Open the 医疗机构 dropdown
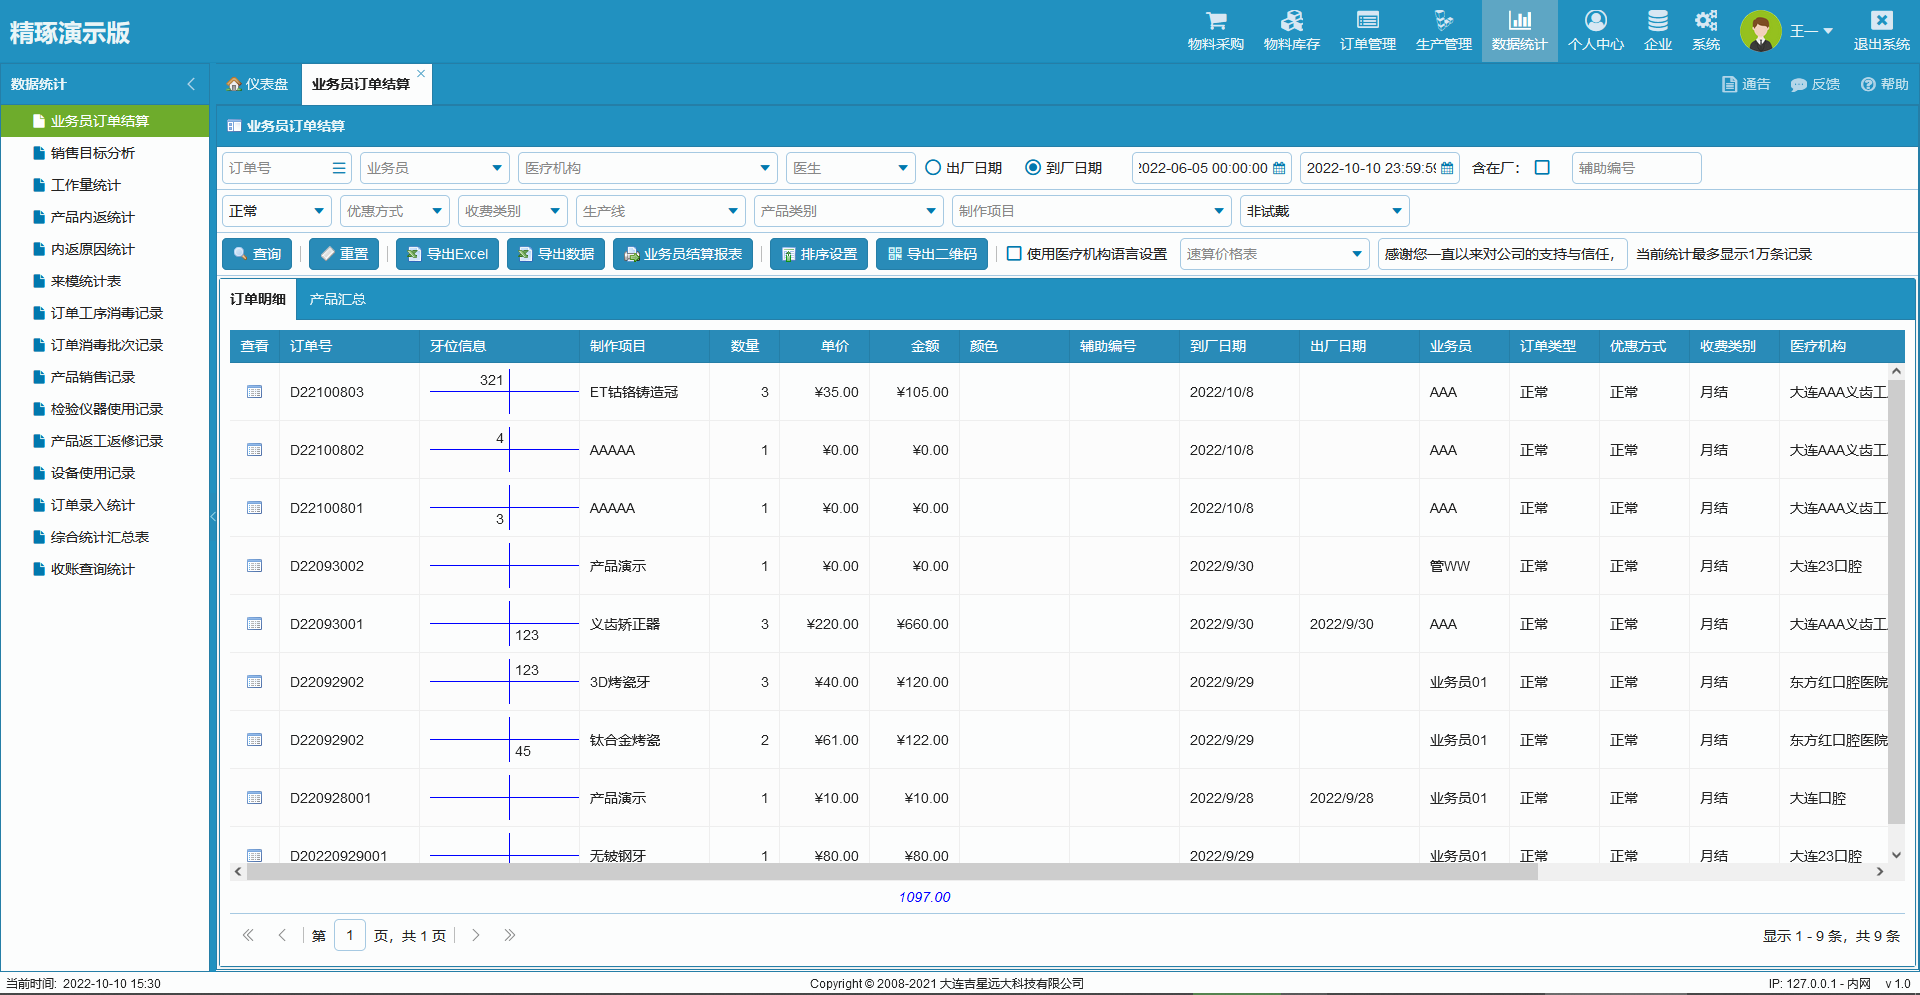The image size is (1920, 995). pos(648,168)
